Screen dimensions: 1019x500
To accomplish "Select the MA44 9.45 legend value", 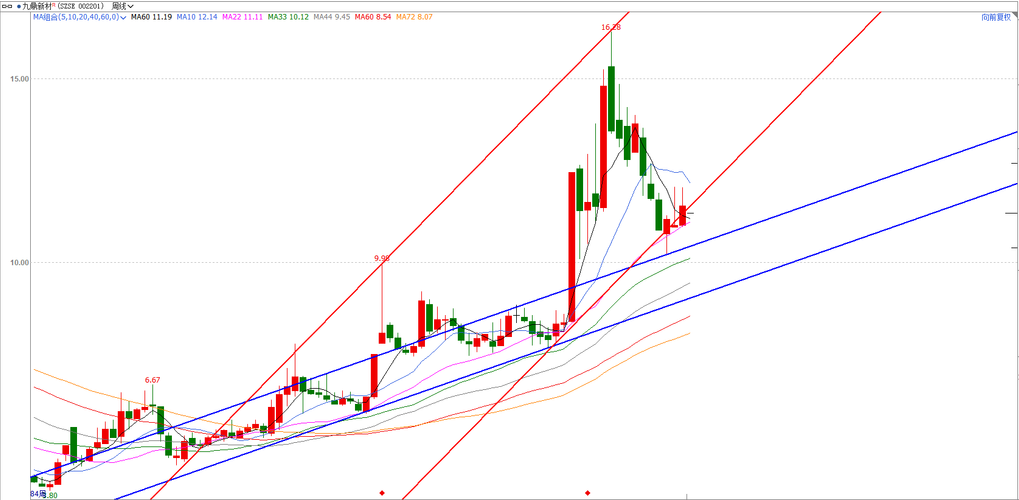I will [331, 17].
